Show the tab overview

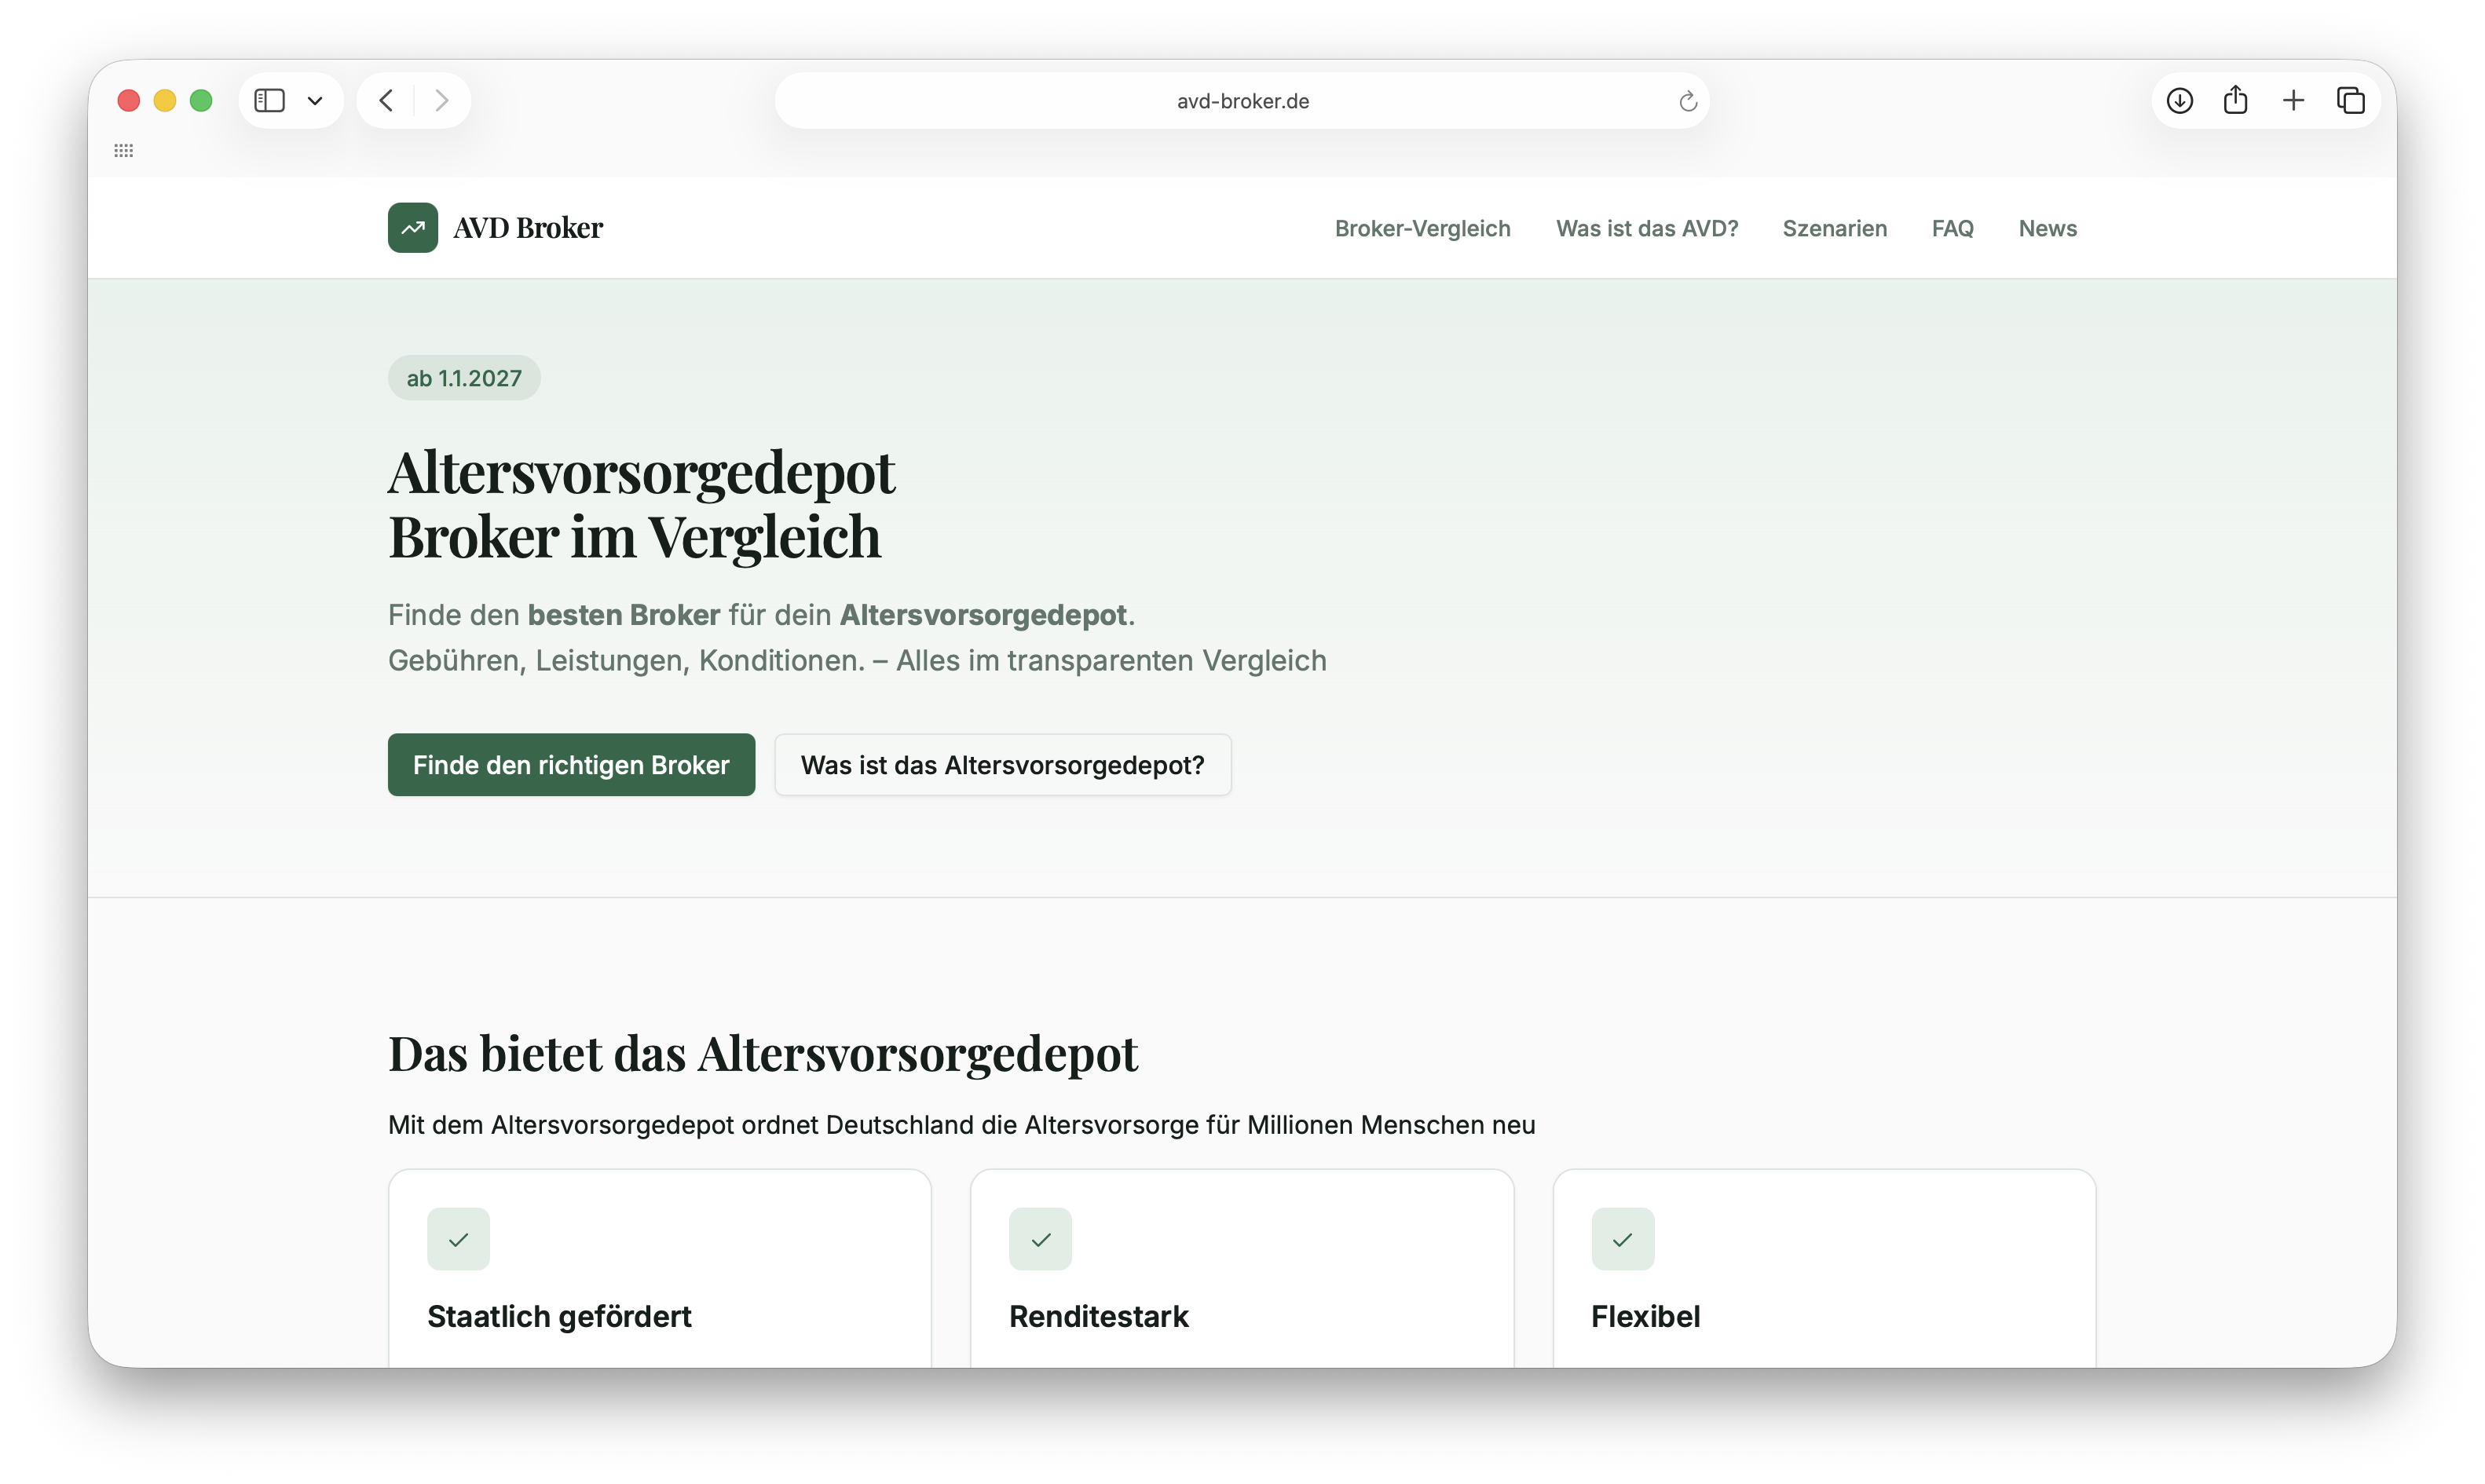pos(2350,101)
